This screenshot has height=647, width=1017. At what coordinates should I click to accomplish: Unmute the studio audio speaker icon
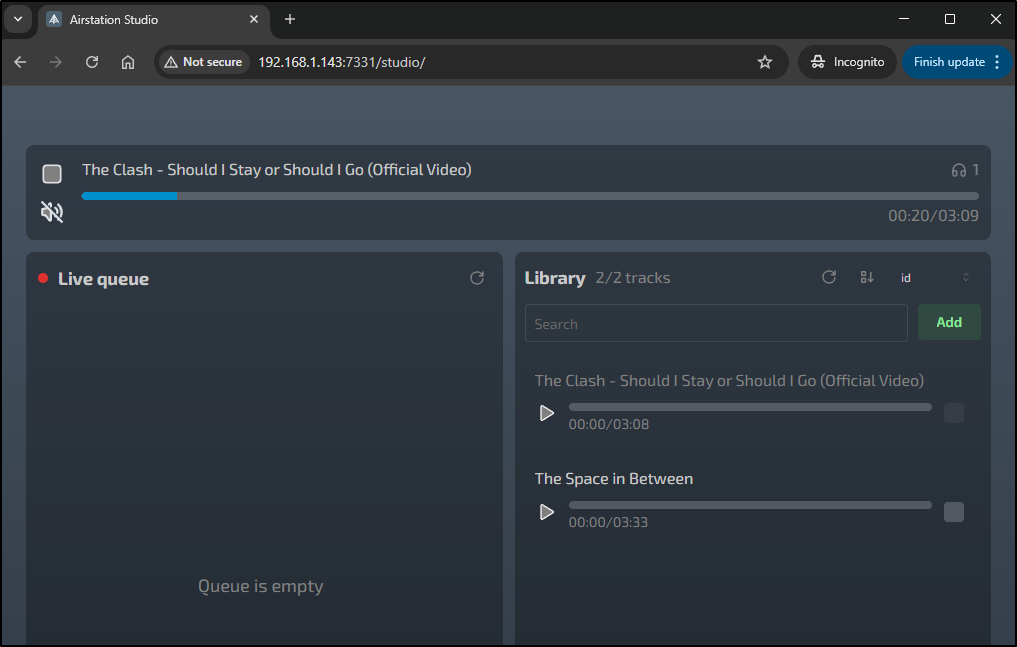(52, 211)
